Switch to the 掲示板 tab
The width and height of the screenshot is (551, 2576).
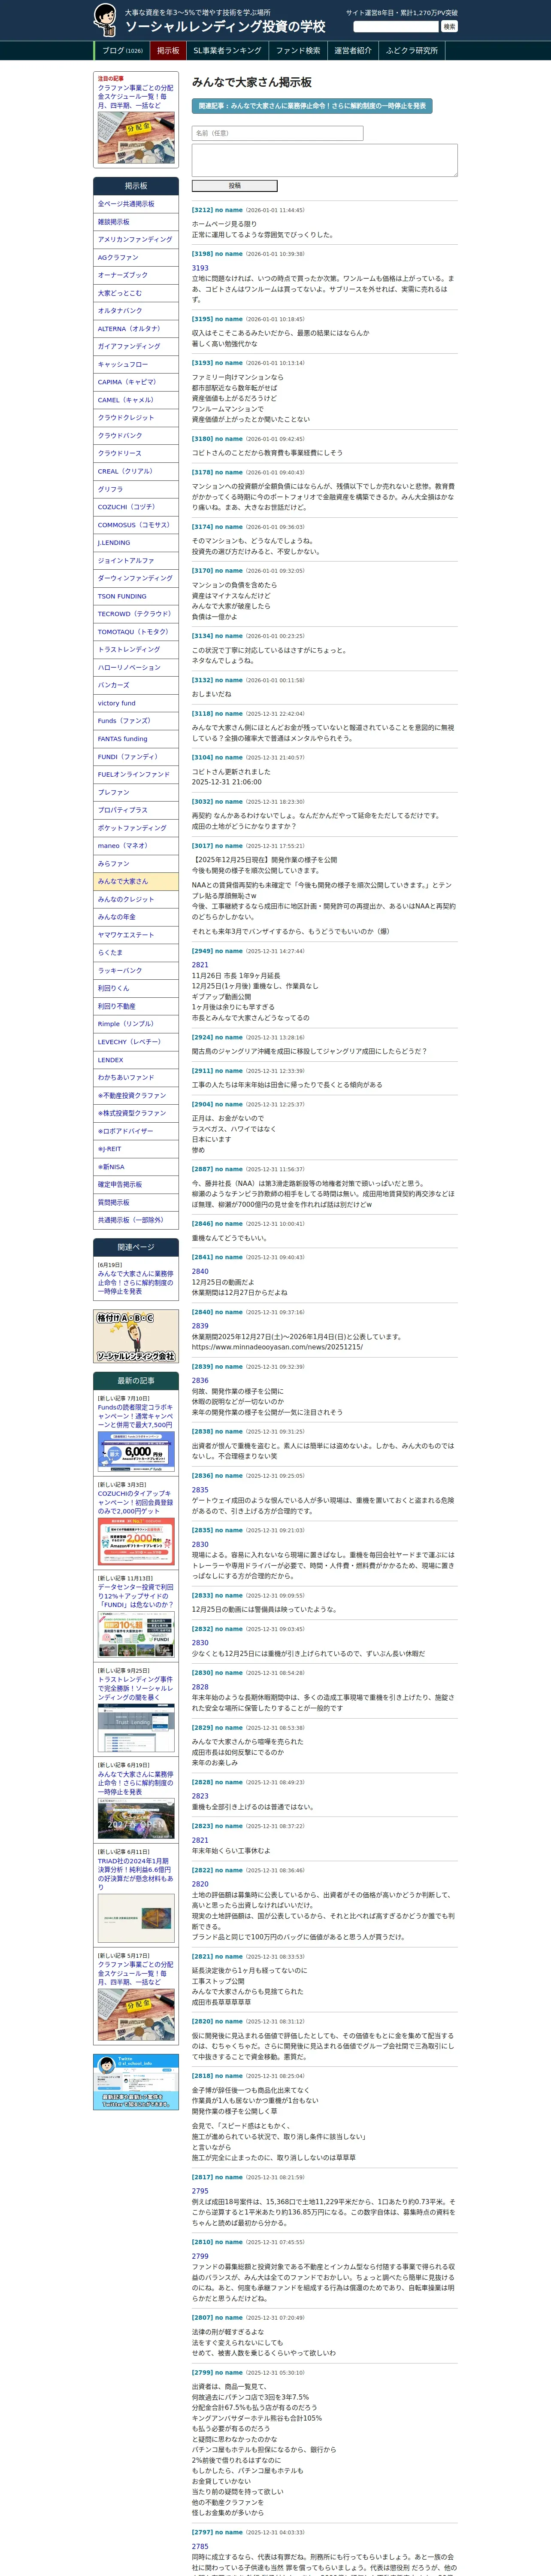click(168, 51)
